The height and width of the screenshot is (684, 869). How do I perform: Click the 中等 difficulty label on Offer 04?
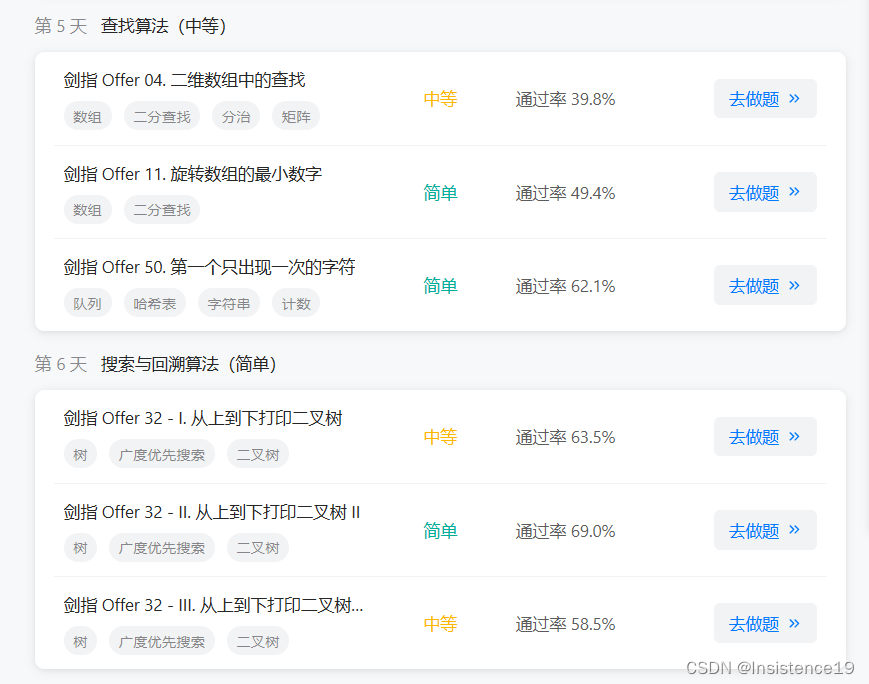point(440,98)
